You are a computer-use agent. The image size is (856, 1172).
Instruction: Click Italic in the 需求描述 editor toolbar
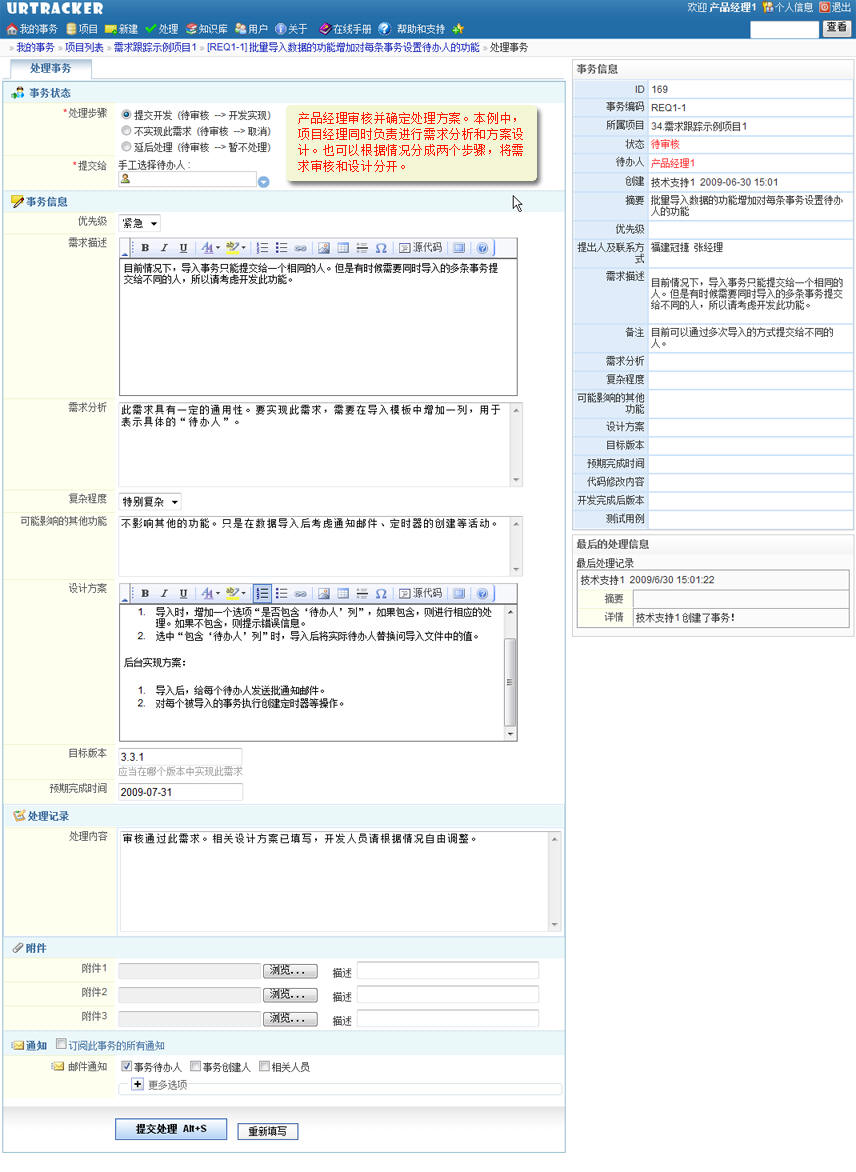[x=164, y=248]
